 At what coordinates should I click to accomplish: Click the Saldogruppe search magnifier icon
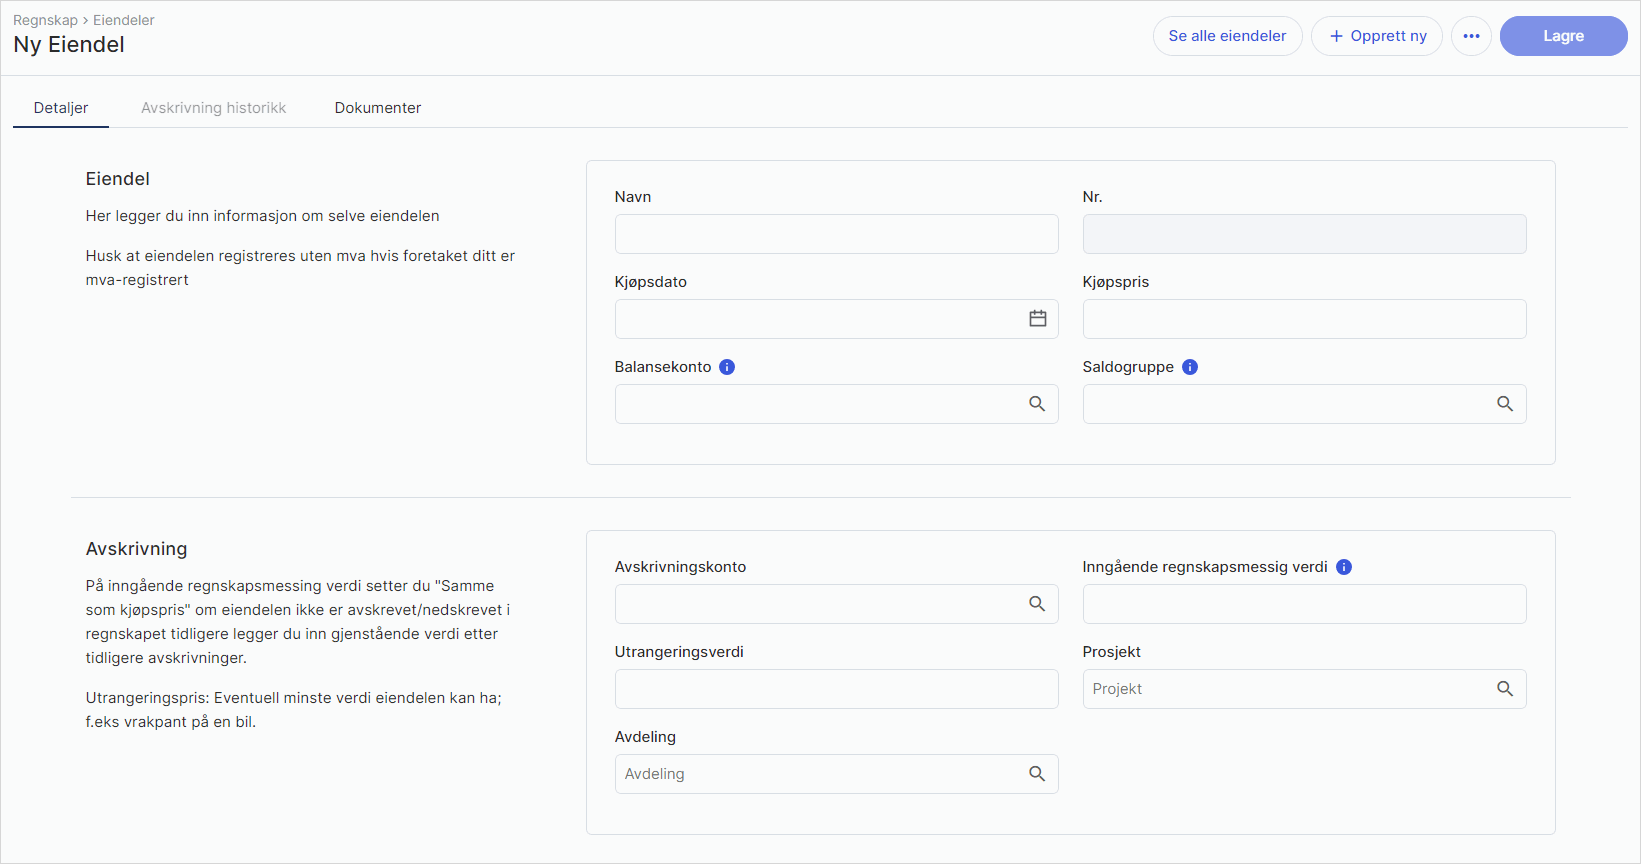1505,404
